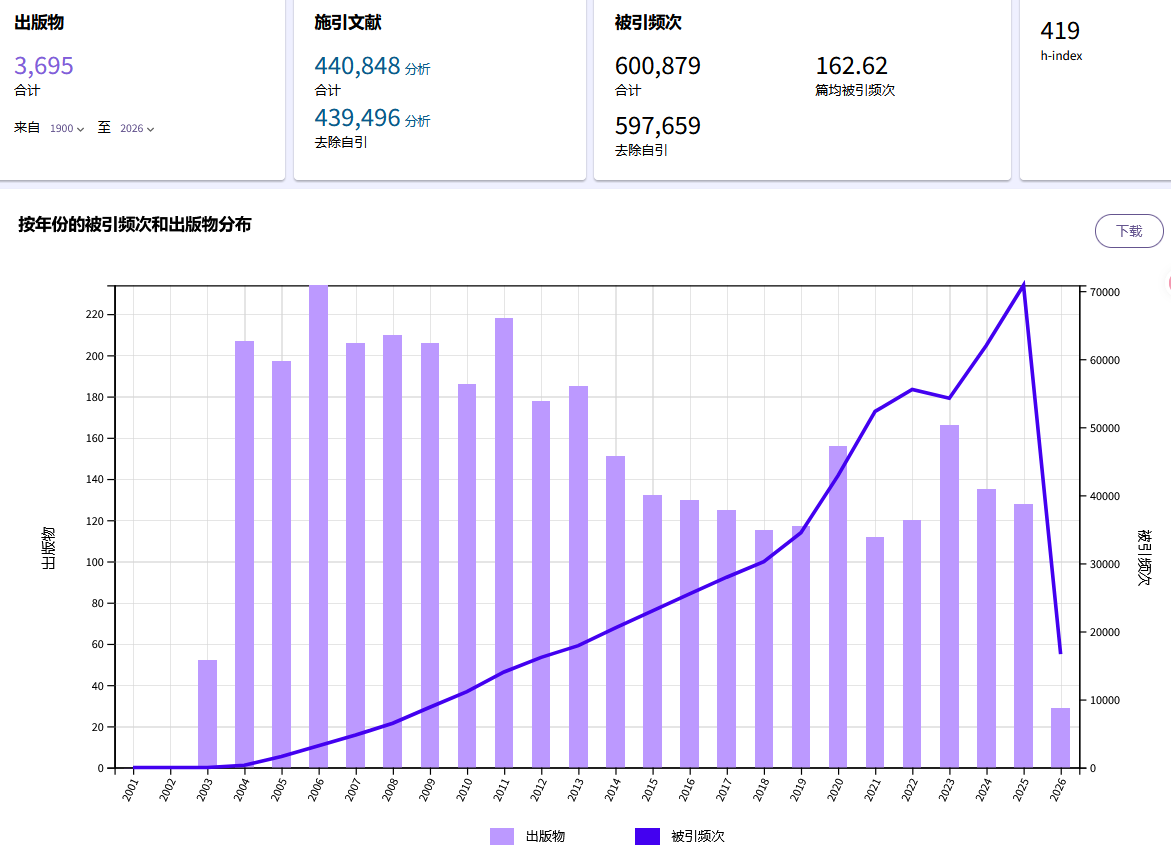The image size is (1171, 859).
Task: Select the 2003 bar in chart
Action: pyautogui.click(x=207, y=714)
